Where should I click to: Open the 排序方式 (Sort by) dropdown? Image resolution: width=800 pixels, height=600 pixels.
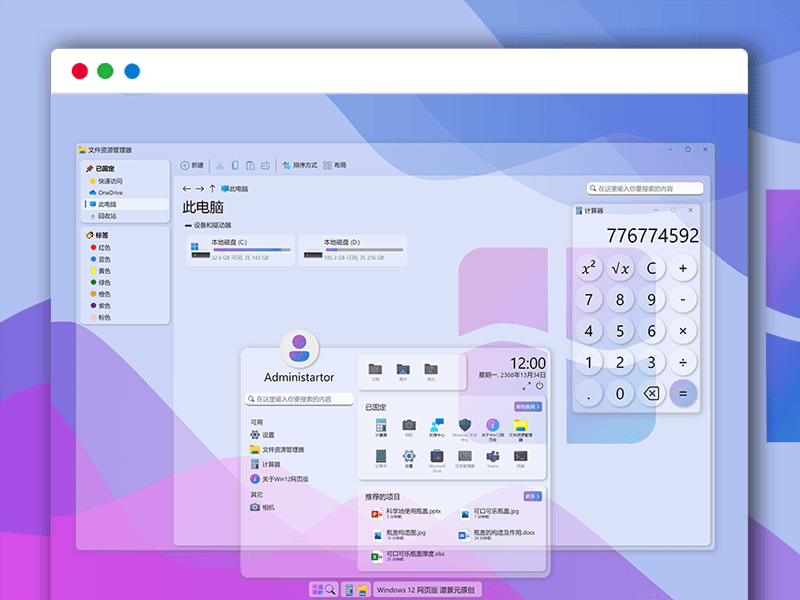pos(300,165)
